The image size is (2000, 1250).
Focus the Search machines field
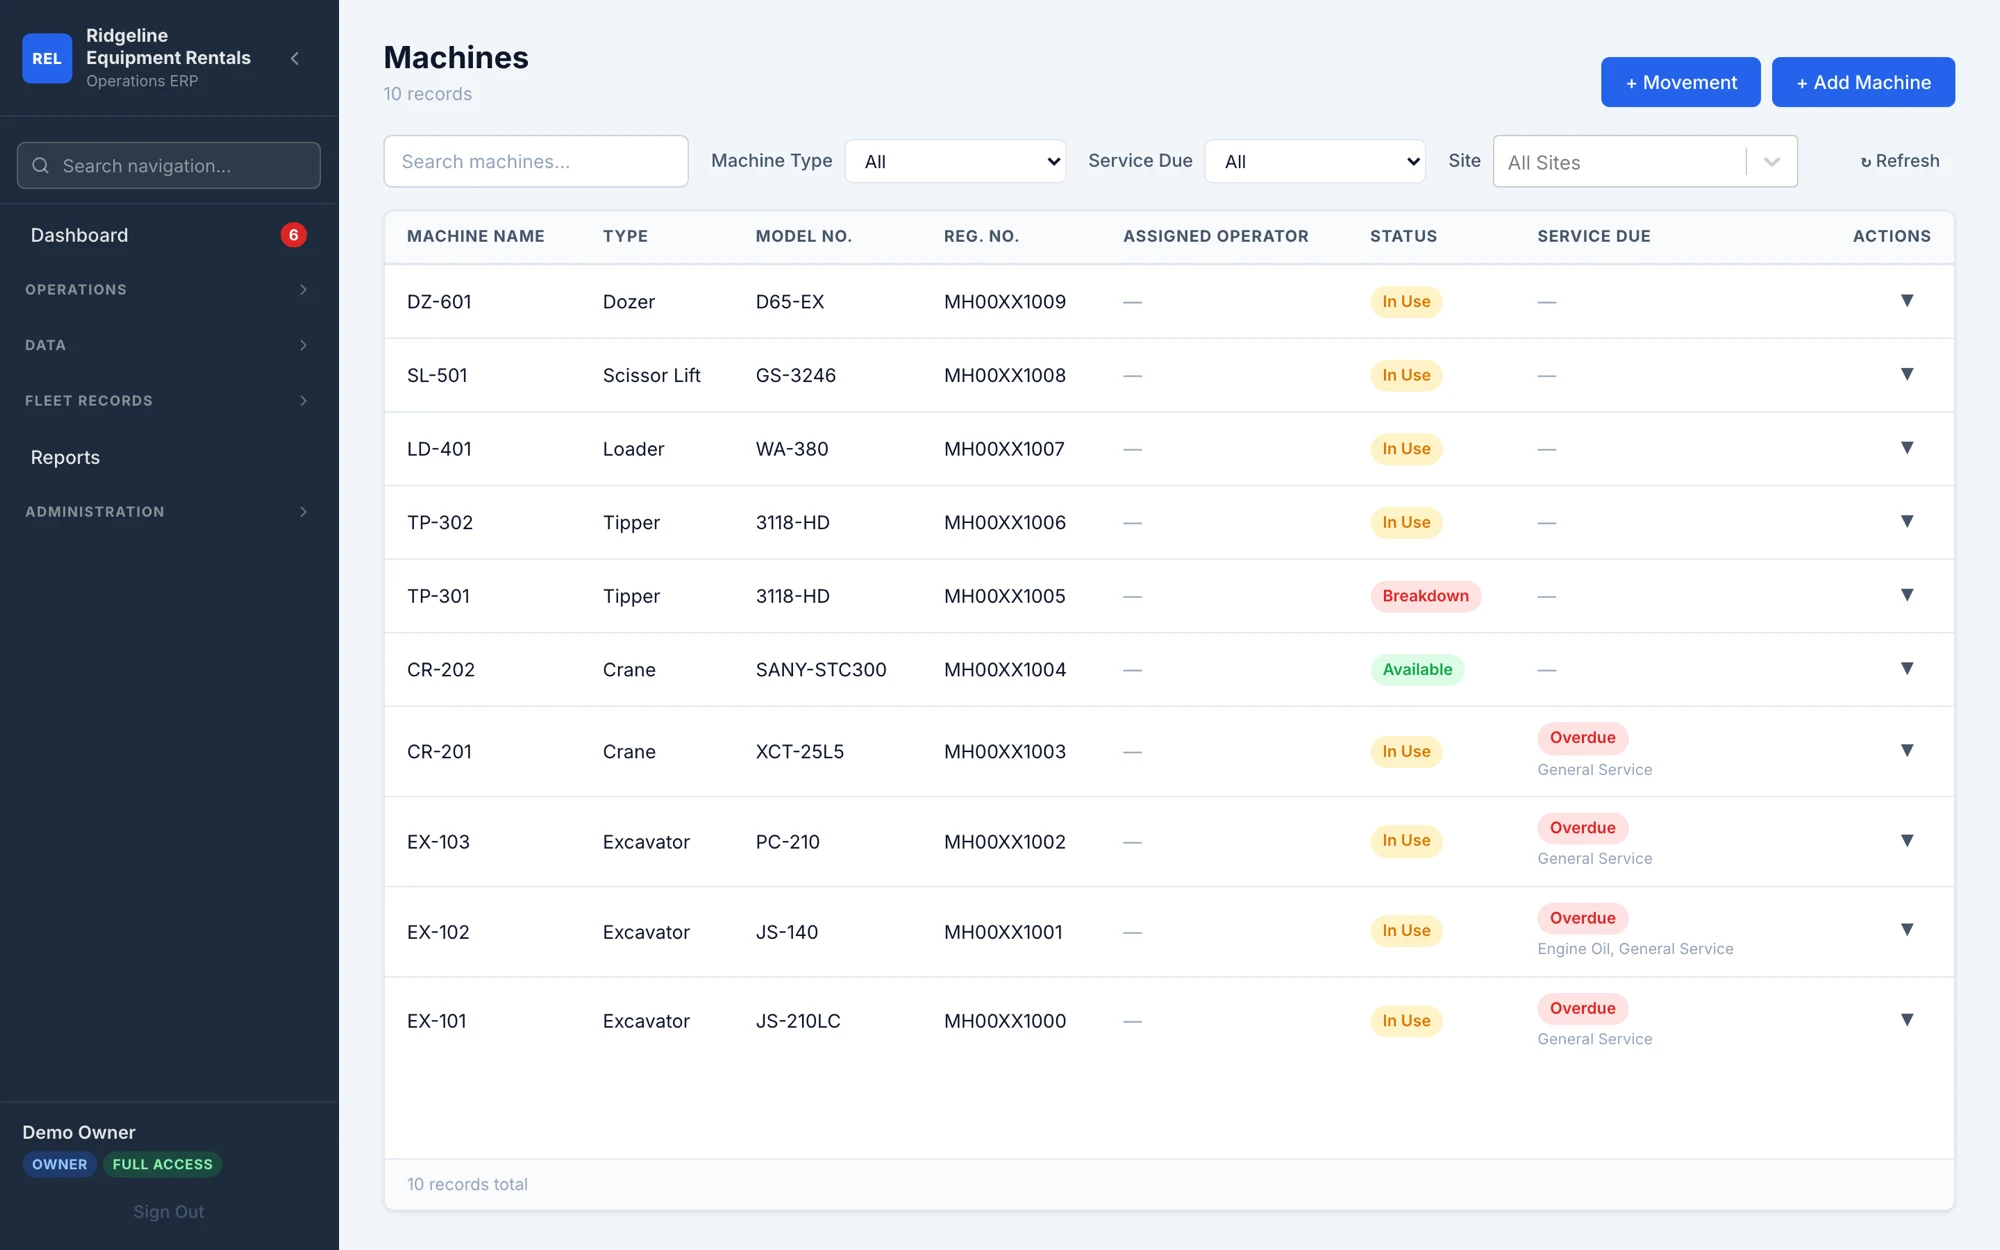point(535,161)
